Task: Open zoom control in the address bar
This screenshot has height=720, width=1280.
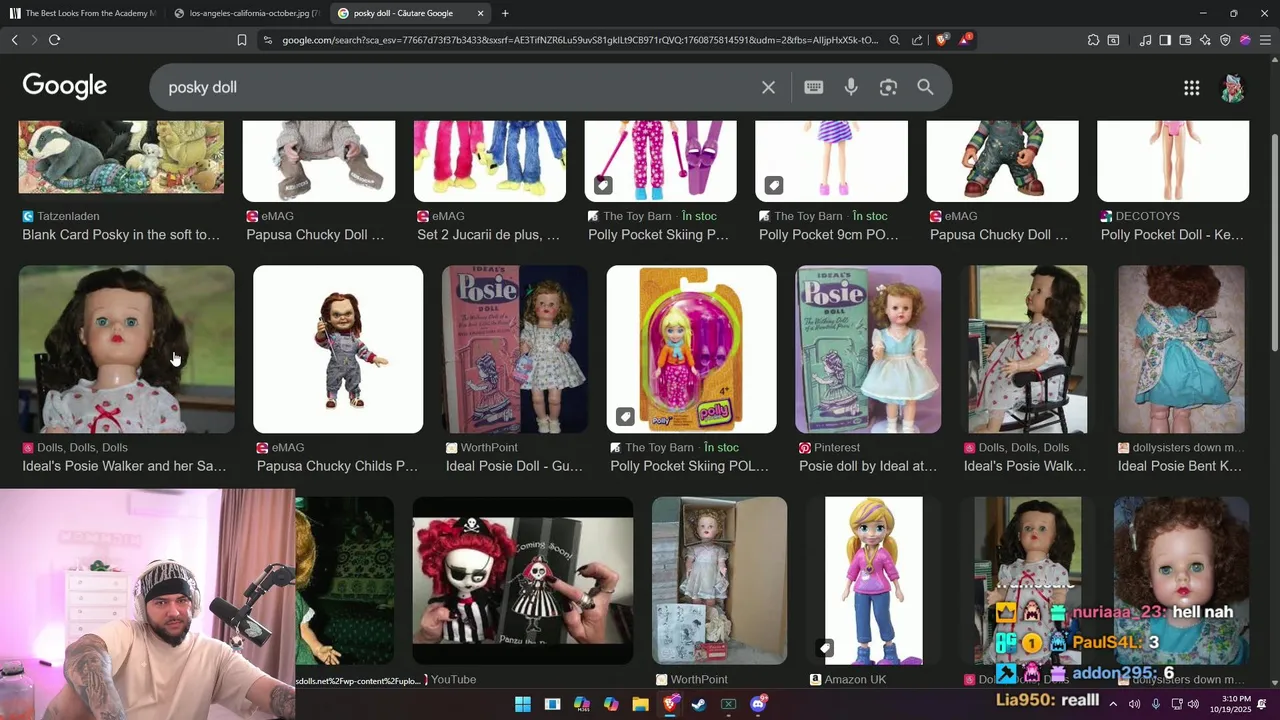Action: [x=894, y=40]
